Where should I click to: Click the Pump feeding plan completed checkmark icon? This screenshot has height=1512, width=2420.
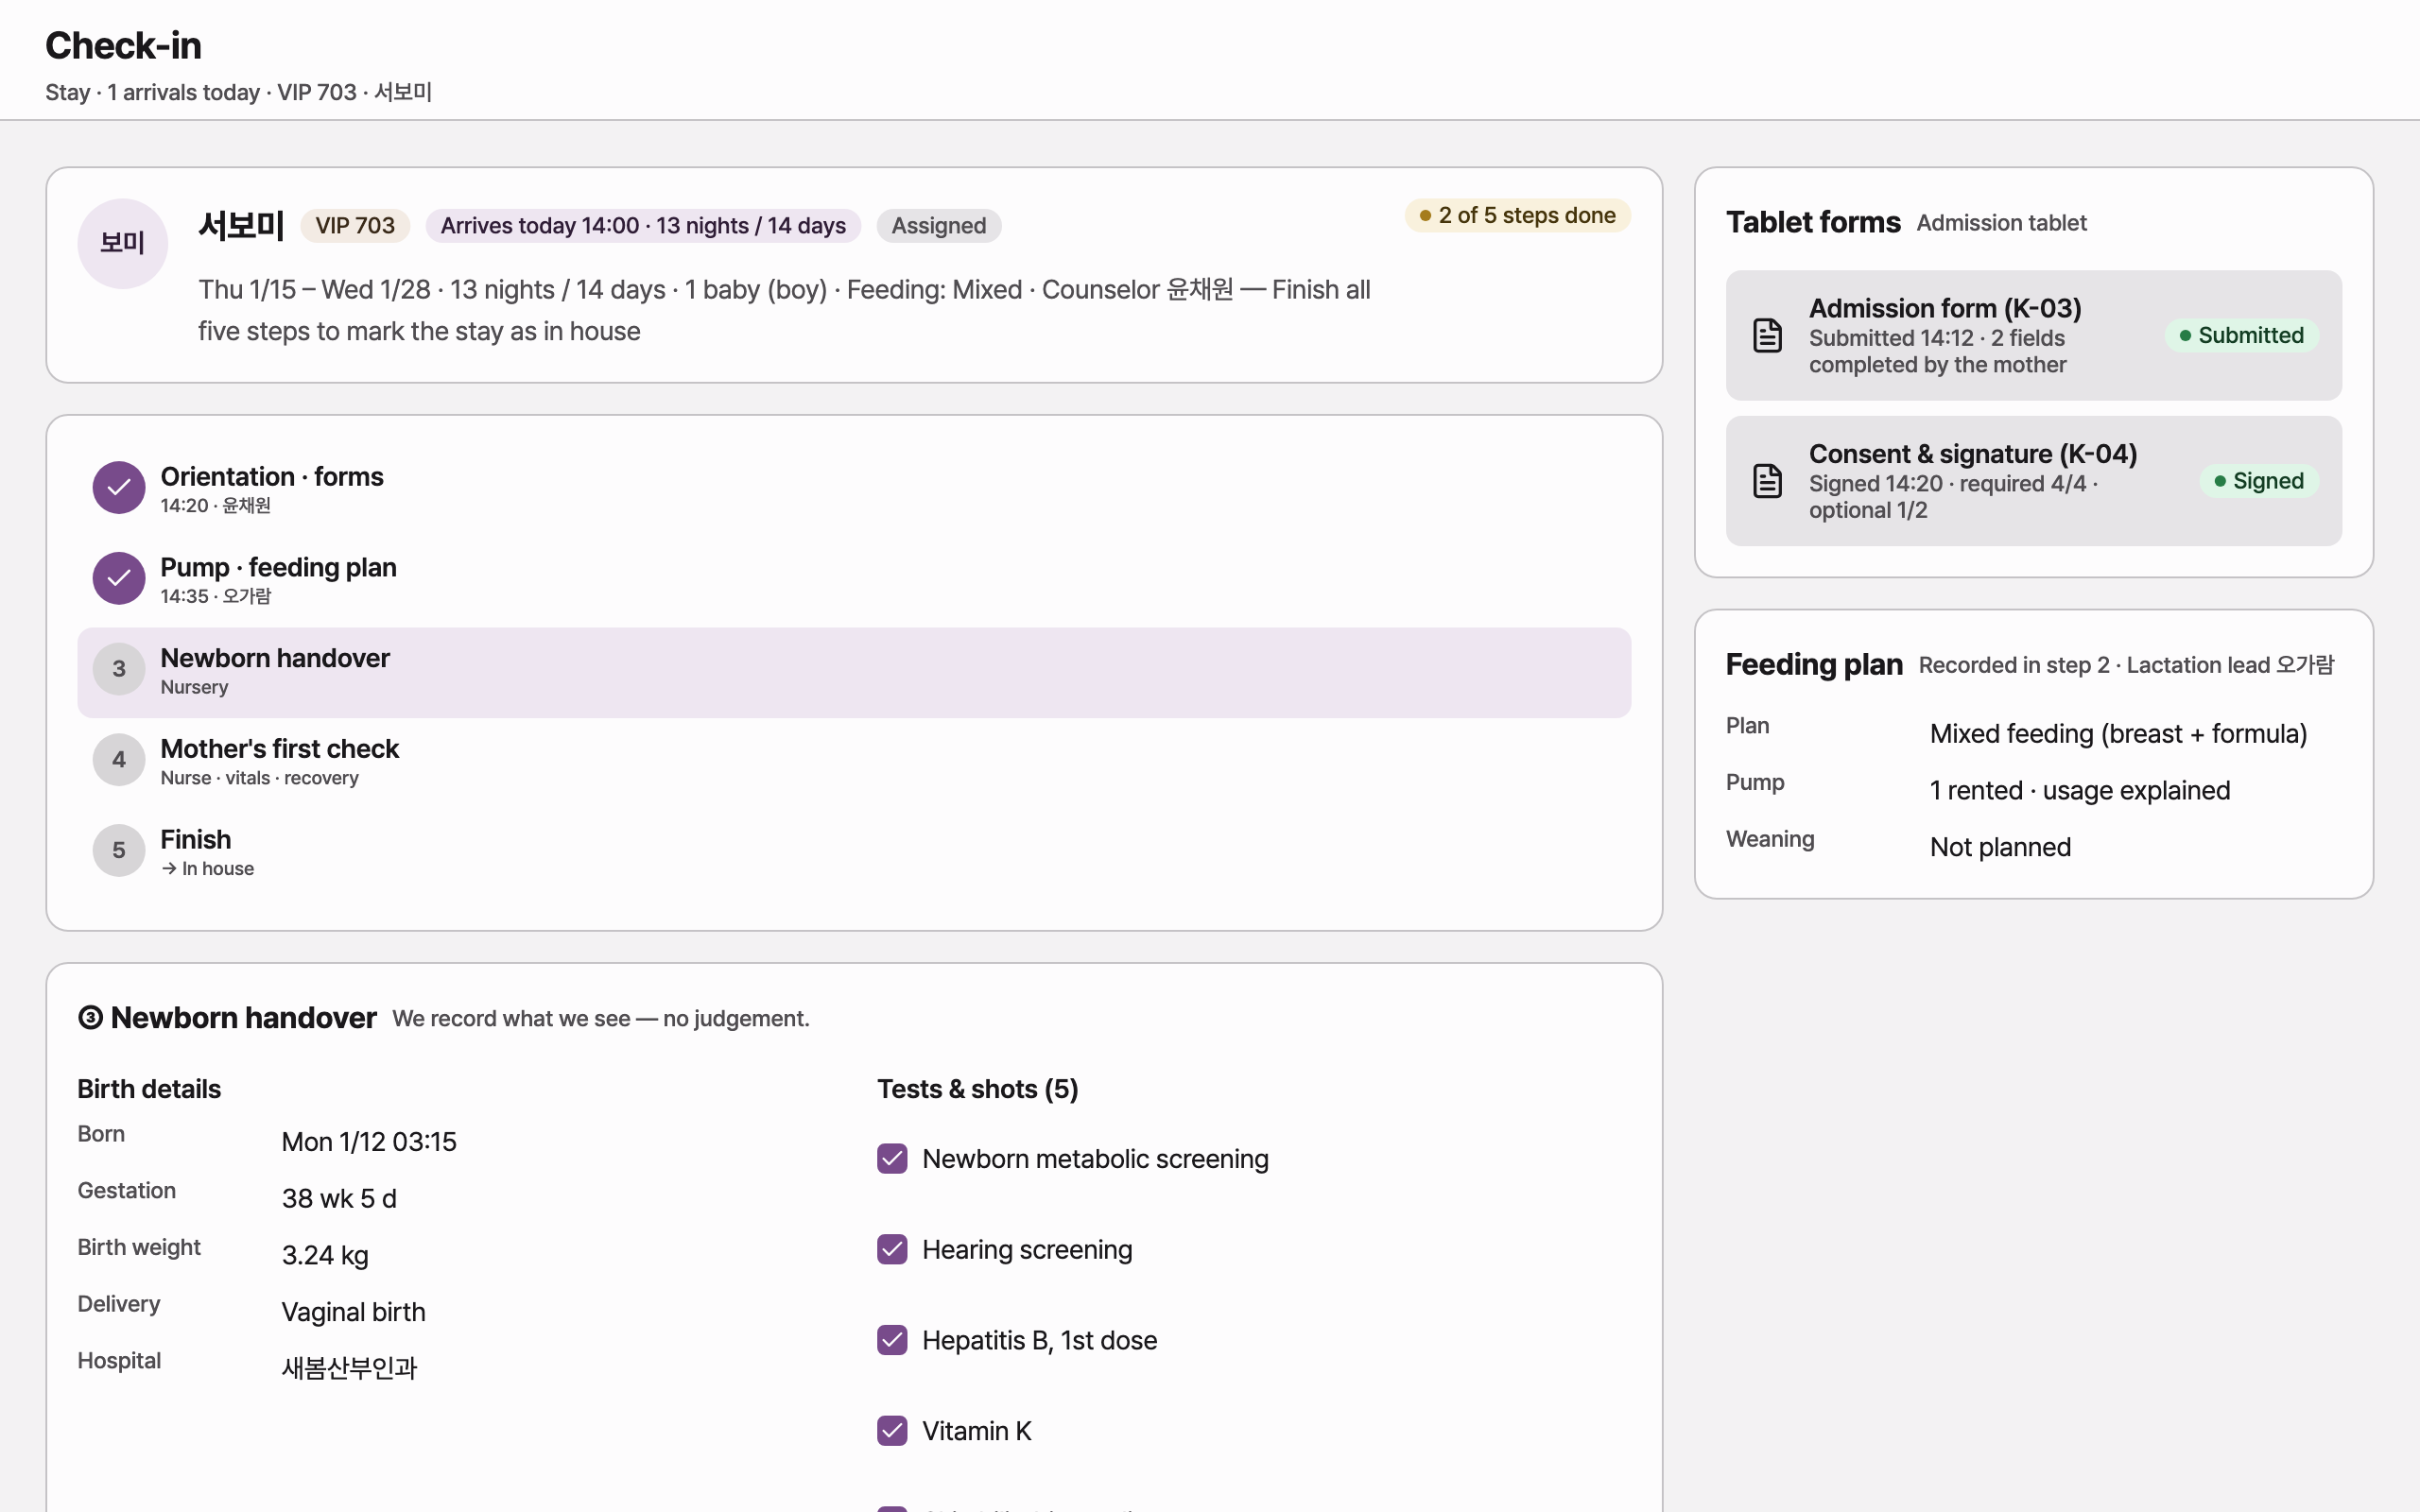pos(119,578)
